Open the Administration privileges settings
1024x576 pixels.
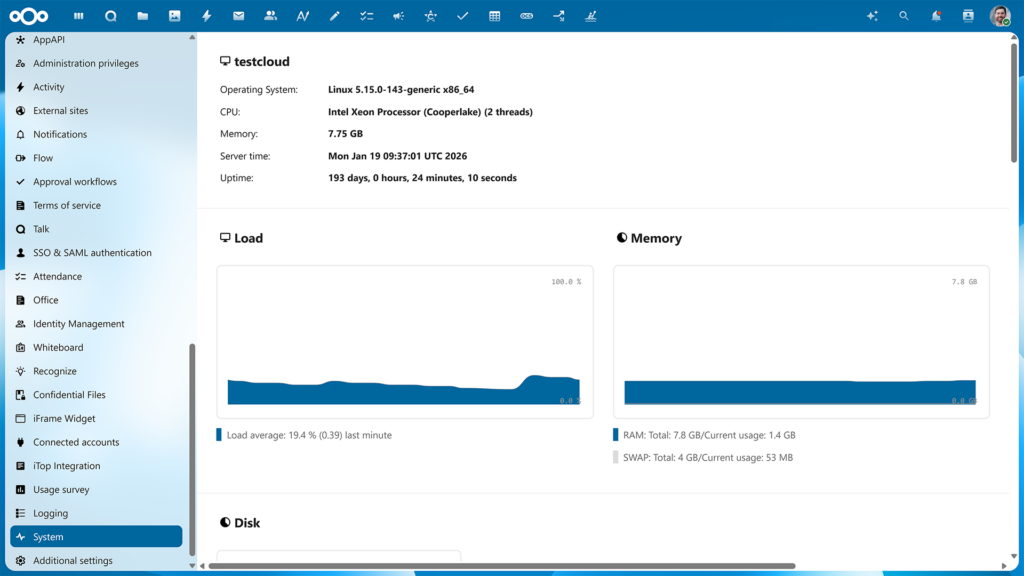95,63
